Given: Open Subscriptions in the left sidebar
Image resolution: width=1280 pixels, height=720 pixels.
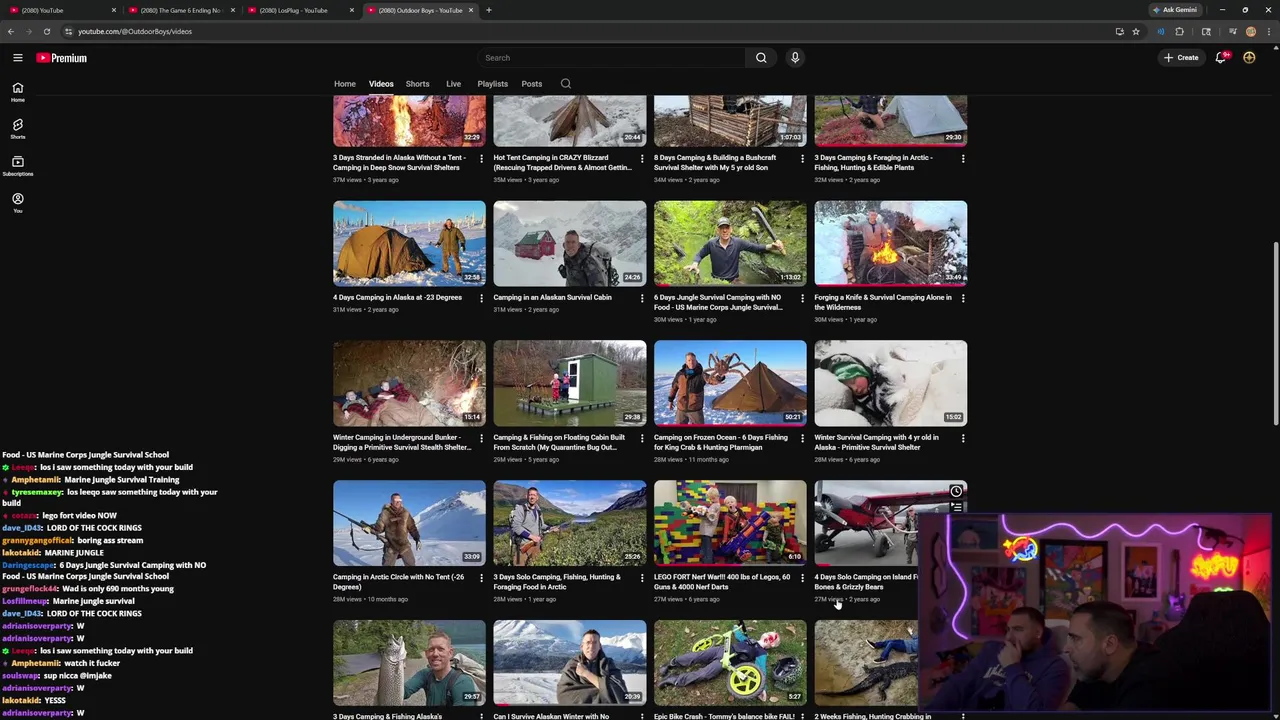Looking at the screenshot, I should point(17,165).
